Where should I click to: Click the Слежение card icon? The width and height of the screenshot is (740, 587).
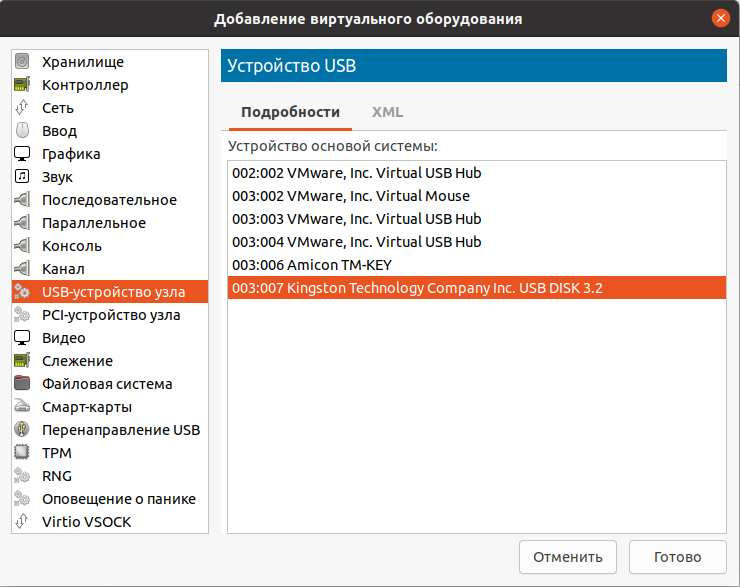click(22, 361)
